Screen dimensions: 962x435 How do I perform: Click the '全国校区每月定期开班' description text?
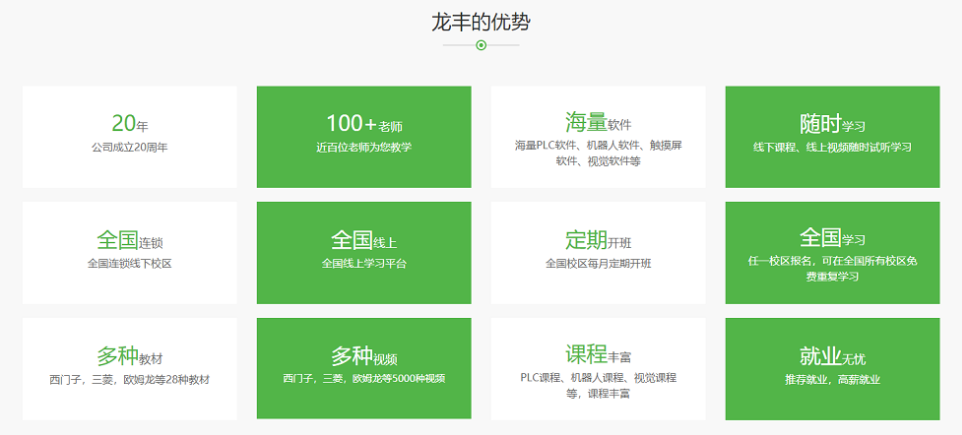pos(598,264)
